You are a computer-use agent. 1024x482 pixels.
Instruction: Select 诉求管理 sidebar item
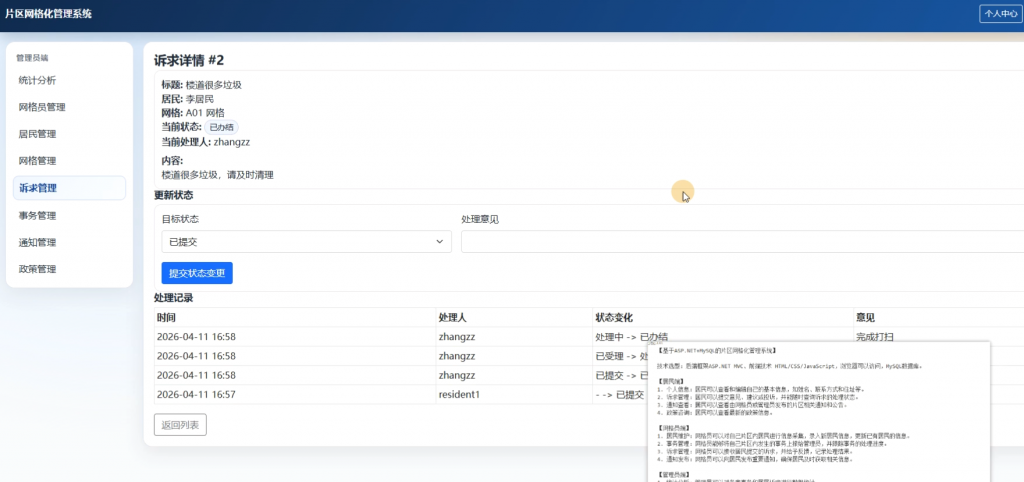(69, 188)
